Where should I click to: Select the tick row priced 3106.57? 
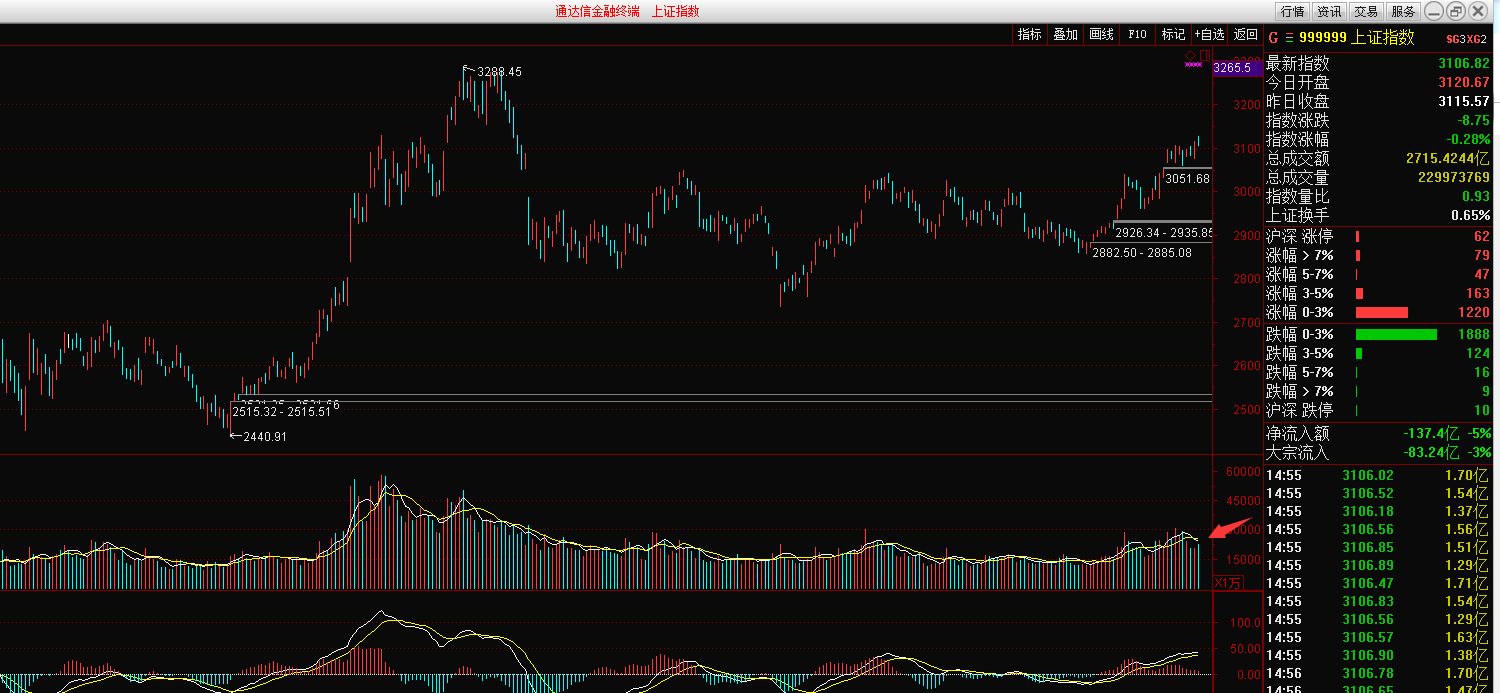coord(1380,637)
